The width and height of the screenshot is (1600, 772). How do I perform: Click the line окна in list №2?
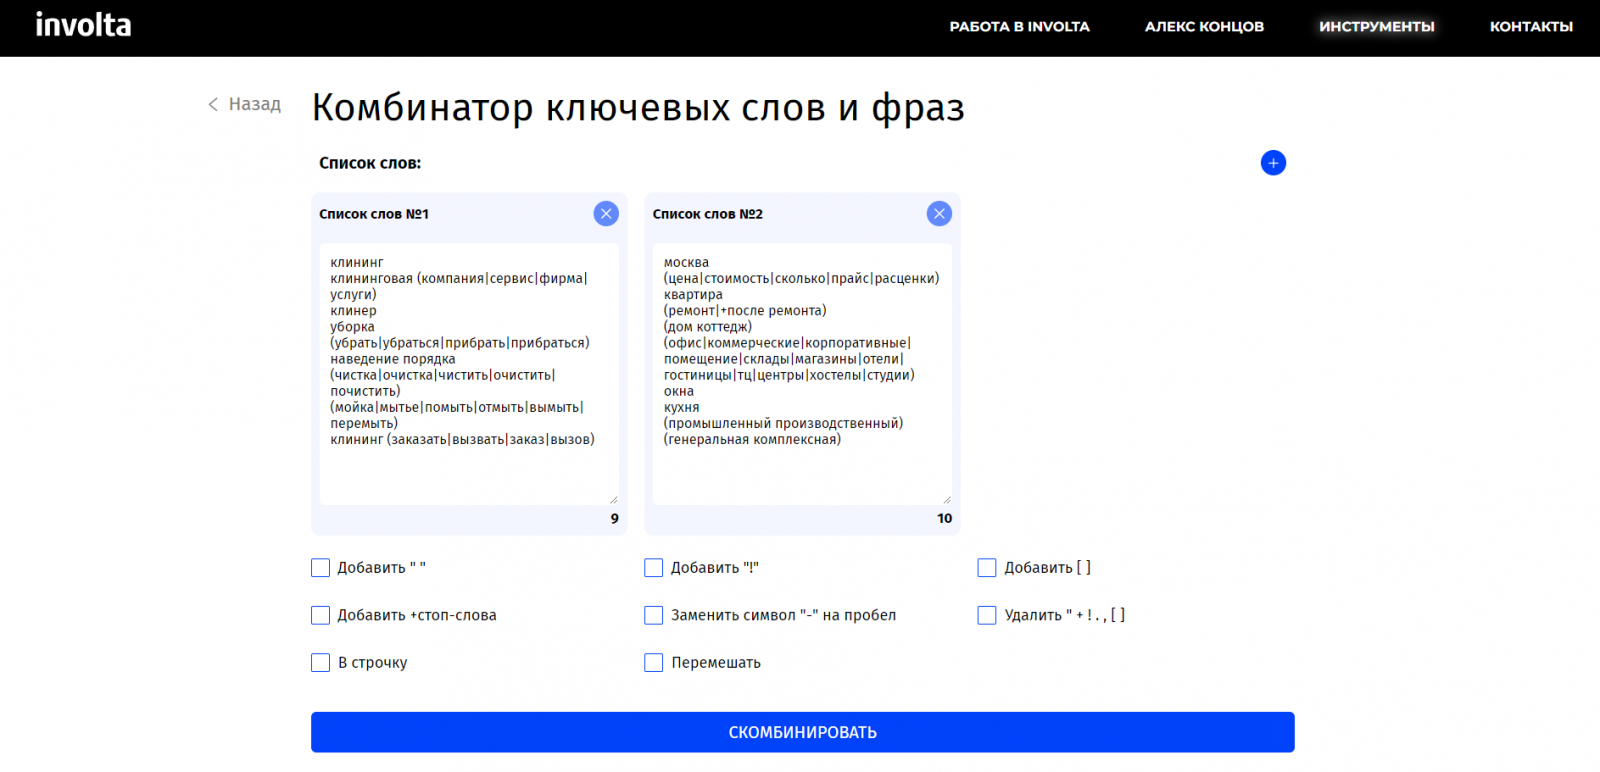[x=679, y=391]
